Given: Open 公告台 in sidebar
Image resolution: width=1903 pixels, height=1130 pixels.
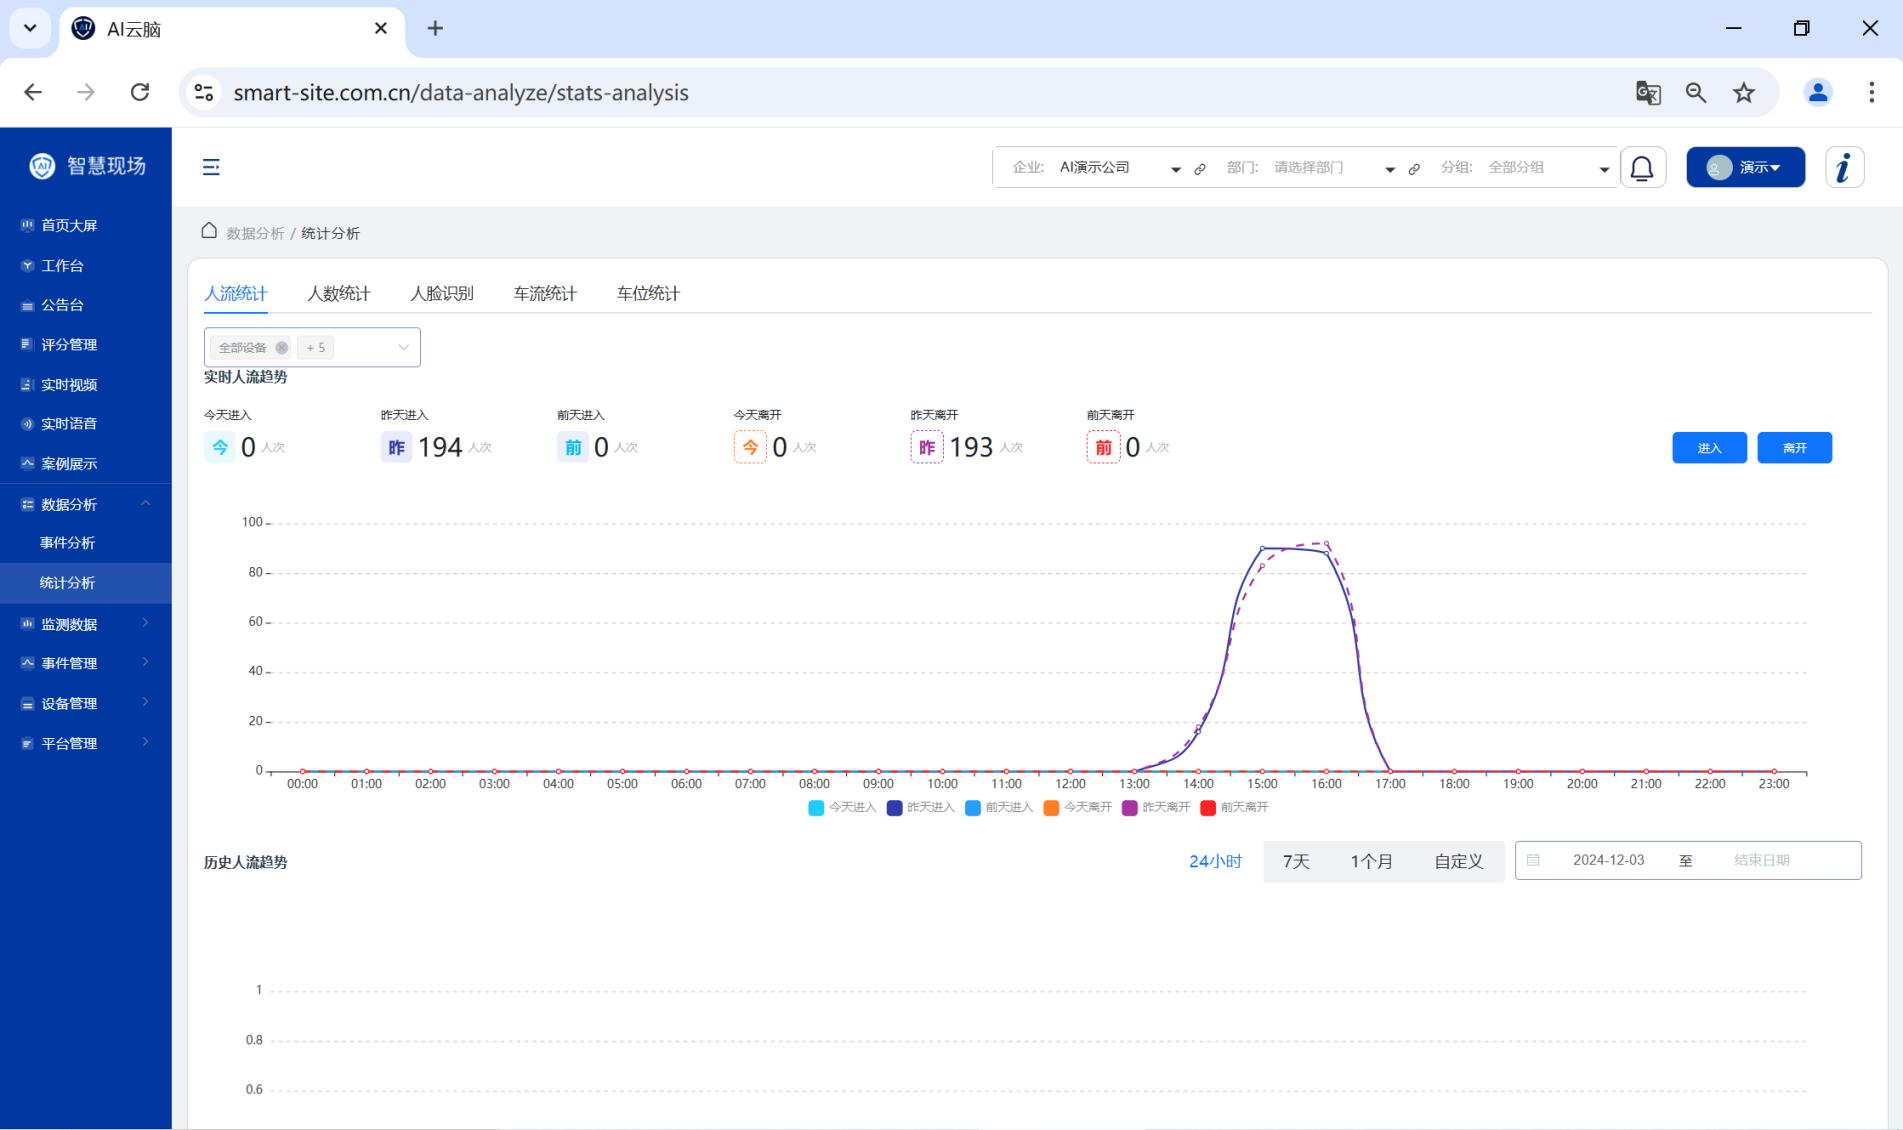Looking at the screenshot, I should [86, 305].
